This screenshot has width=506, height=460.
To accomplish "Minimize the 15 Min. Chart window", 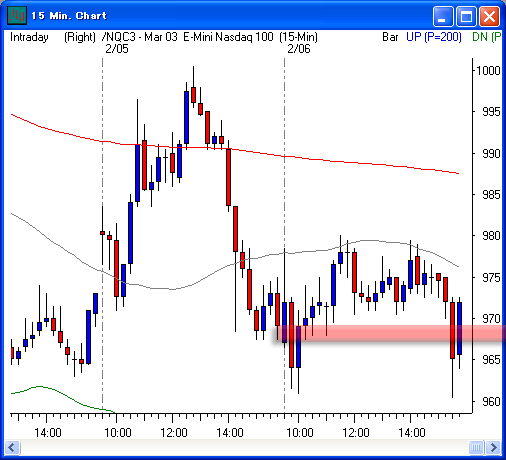I will tap(443, 16).
